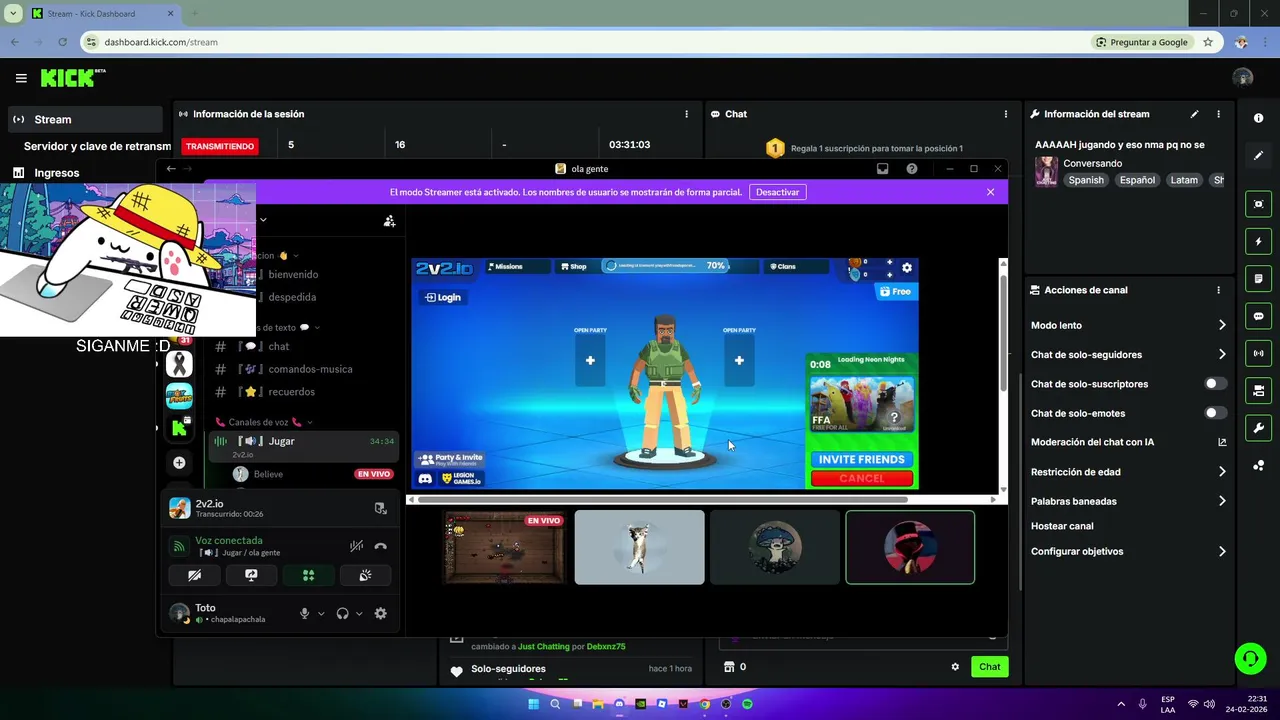The image size is (1280, 720).
Task: Open Discord soundboard button in voice panel
Action: tap(365, 575)
